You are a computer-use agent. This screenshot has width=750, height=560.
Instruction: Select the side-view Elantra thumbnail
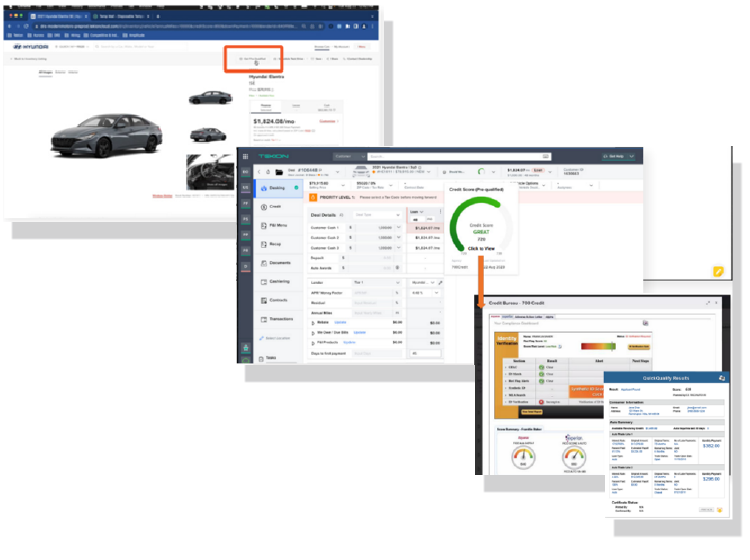click(x=210, y=98)
